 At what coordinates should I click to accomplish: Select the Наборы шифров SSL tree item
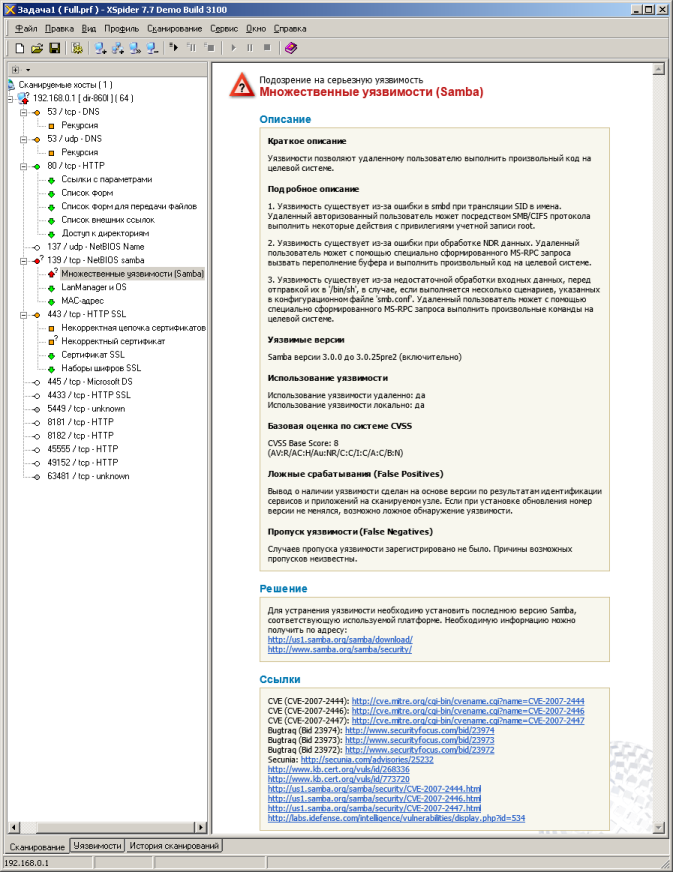pos(101,368)
